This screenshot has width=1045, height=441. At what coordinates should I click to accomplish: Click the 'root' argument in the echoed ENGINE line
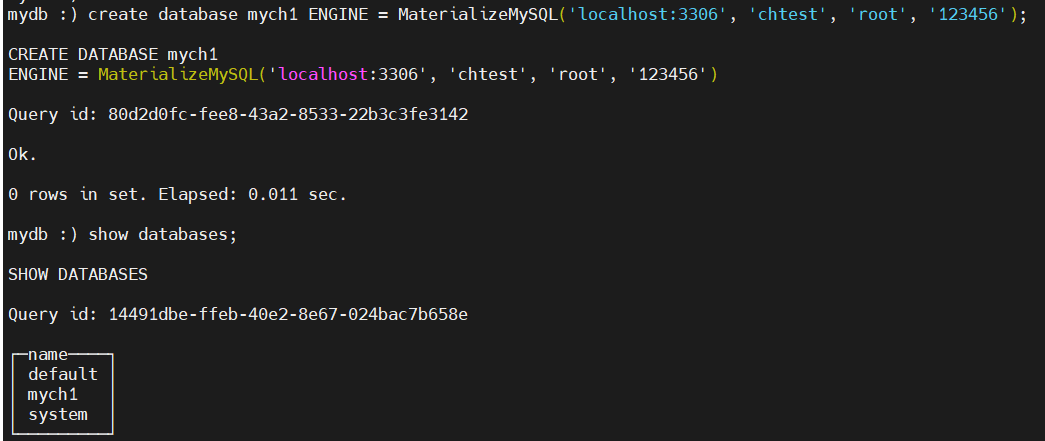pyautogui.click(x=578, y=74)
